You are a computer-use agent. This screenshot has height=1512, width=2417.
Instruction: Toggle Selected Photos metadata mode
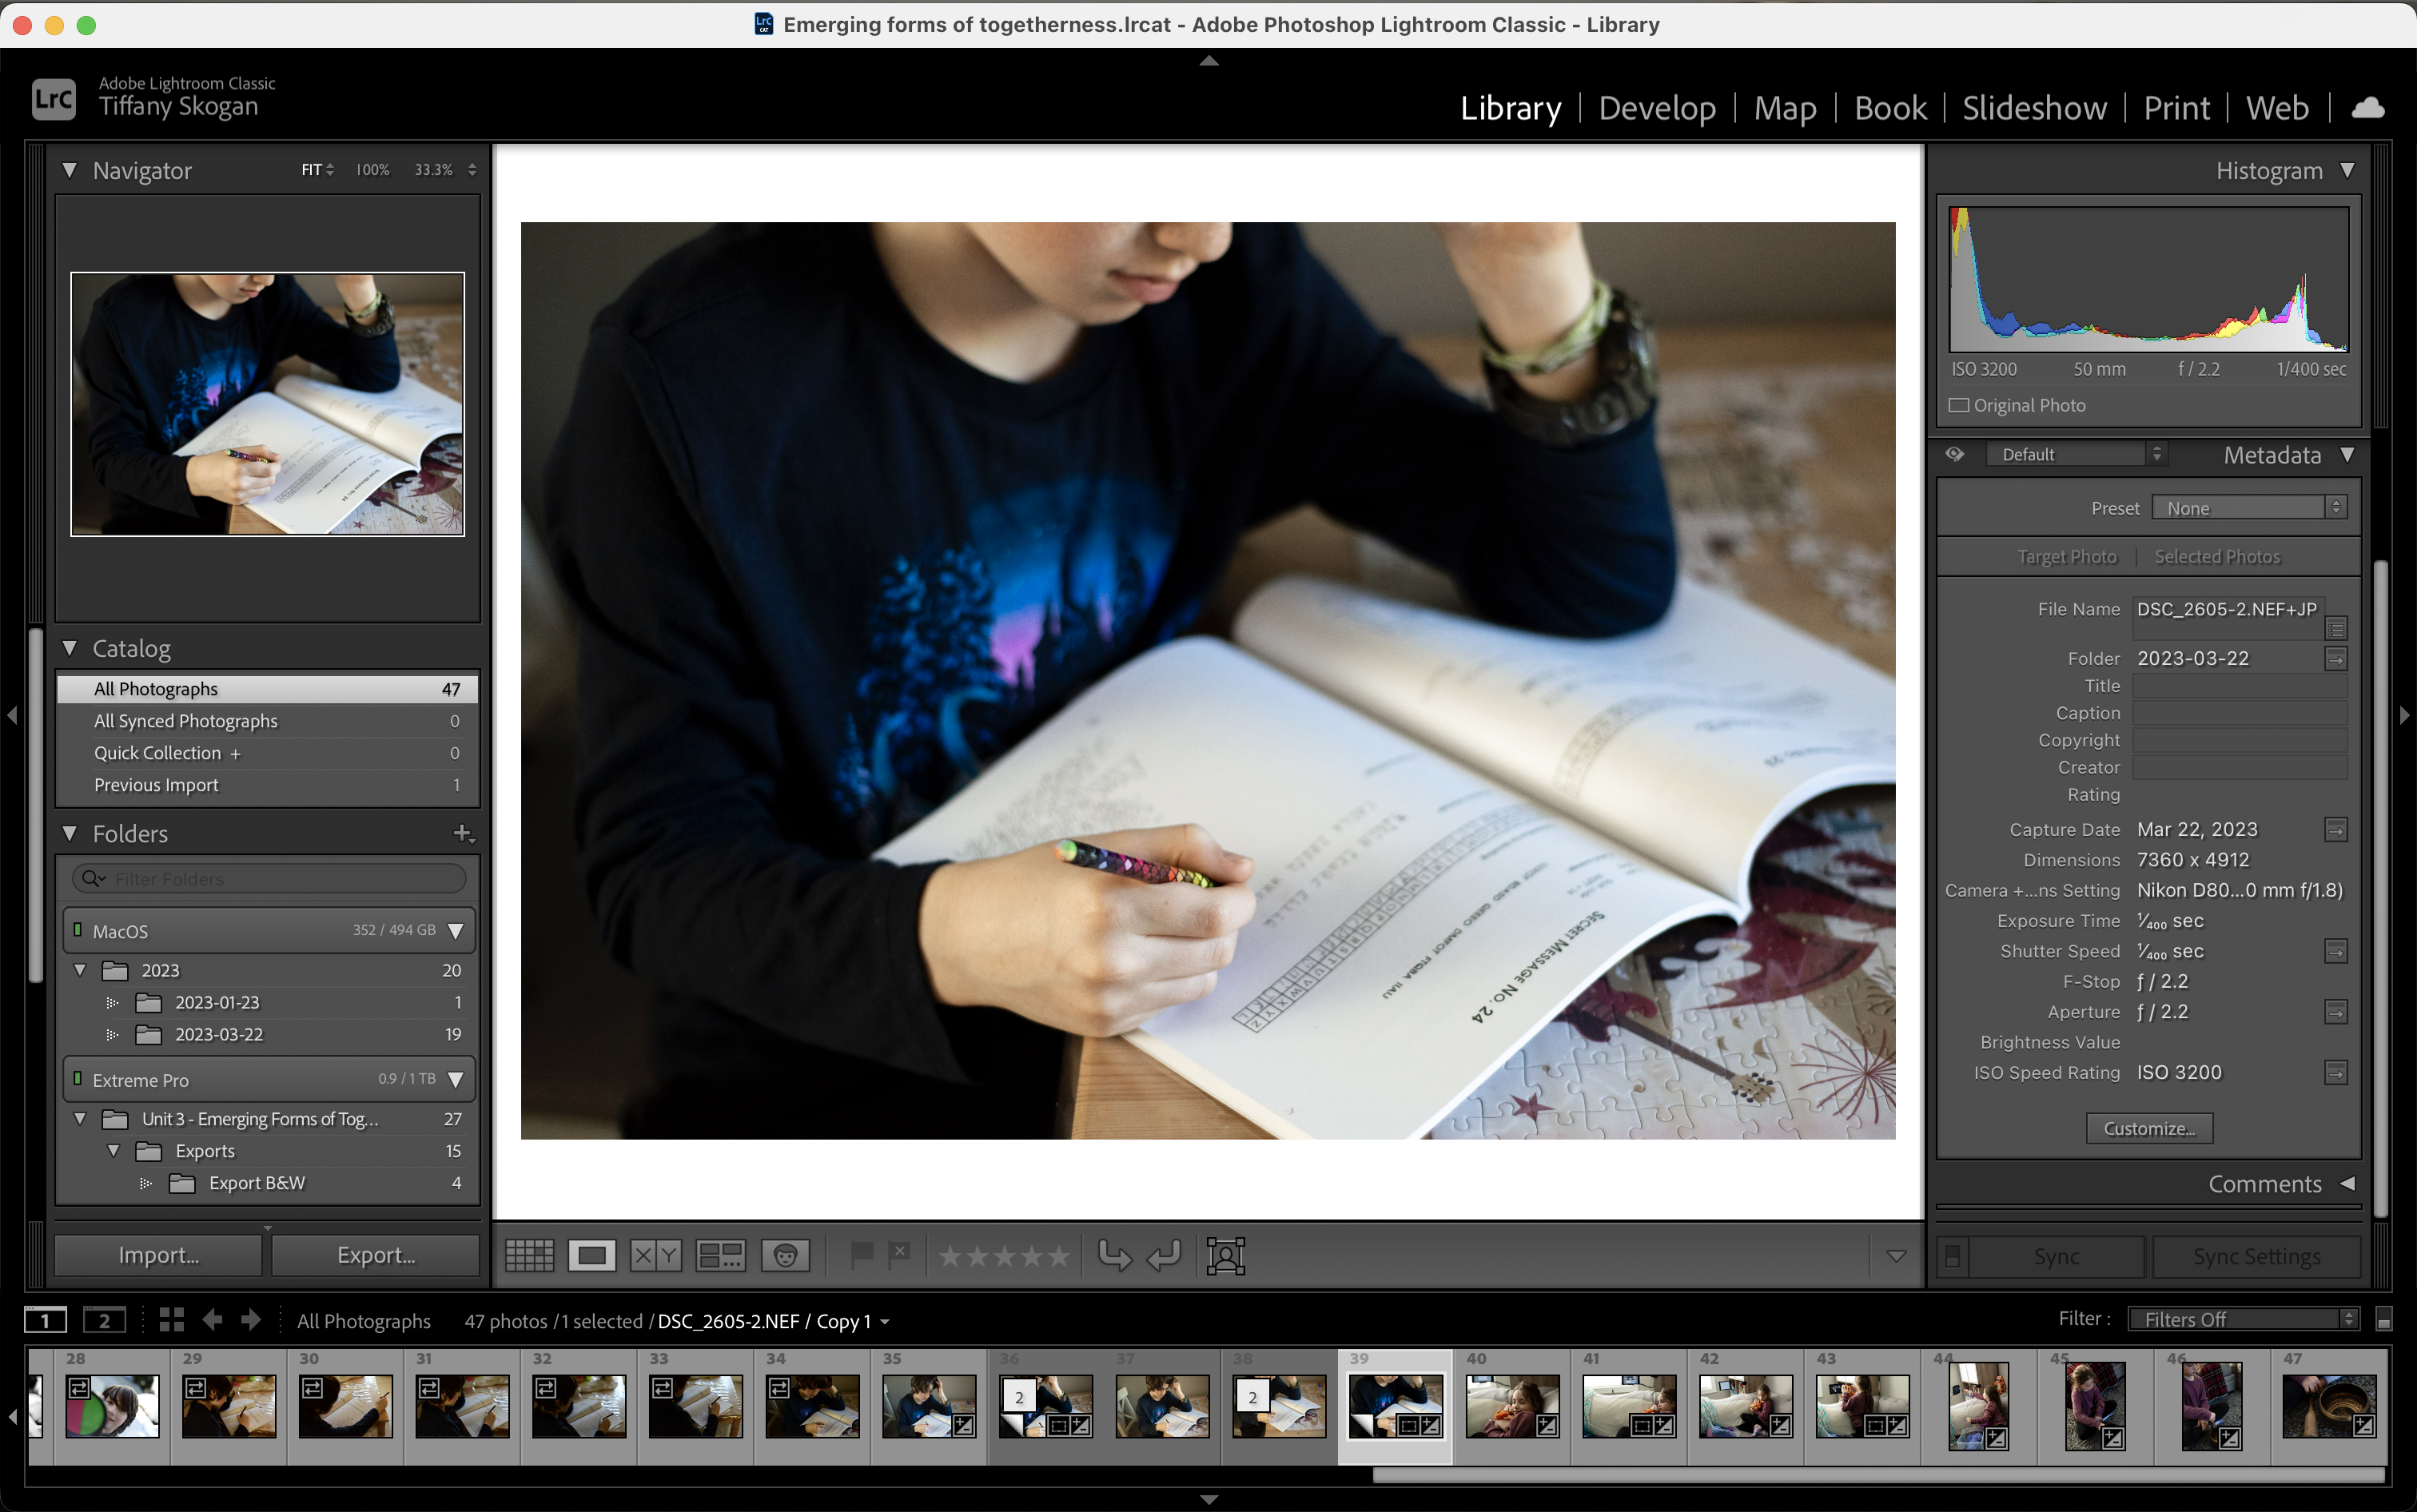tap(2217, 557)
